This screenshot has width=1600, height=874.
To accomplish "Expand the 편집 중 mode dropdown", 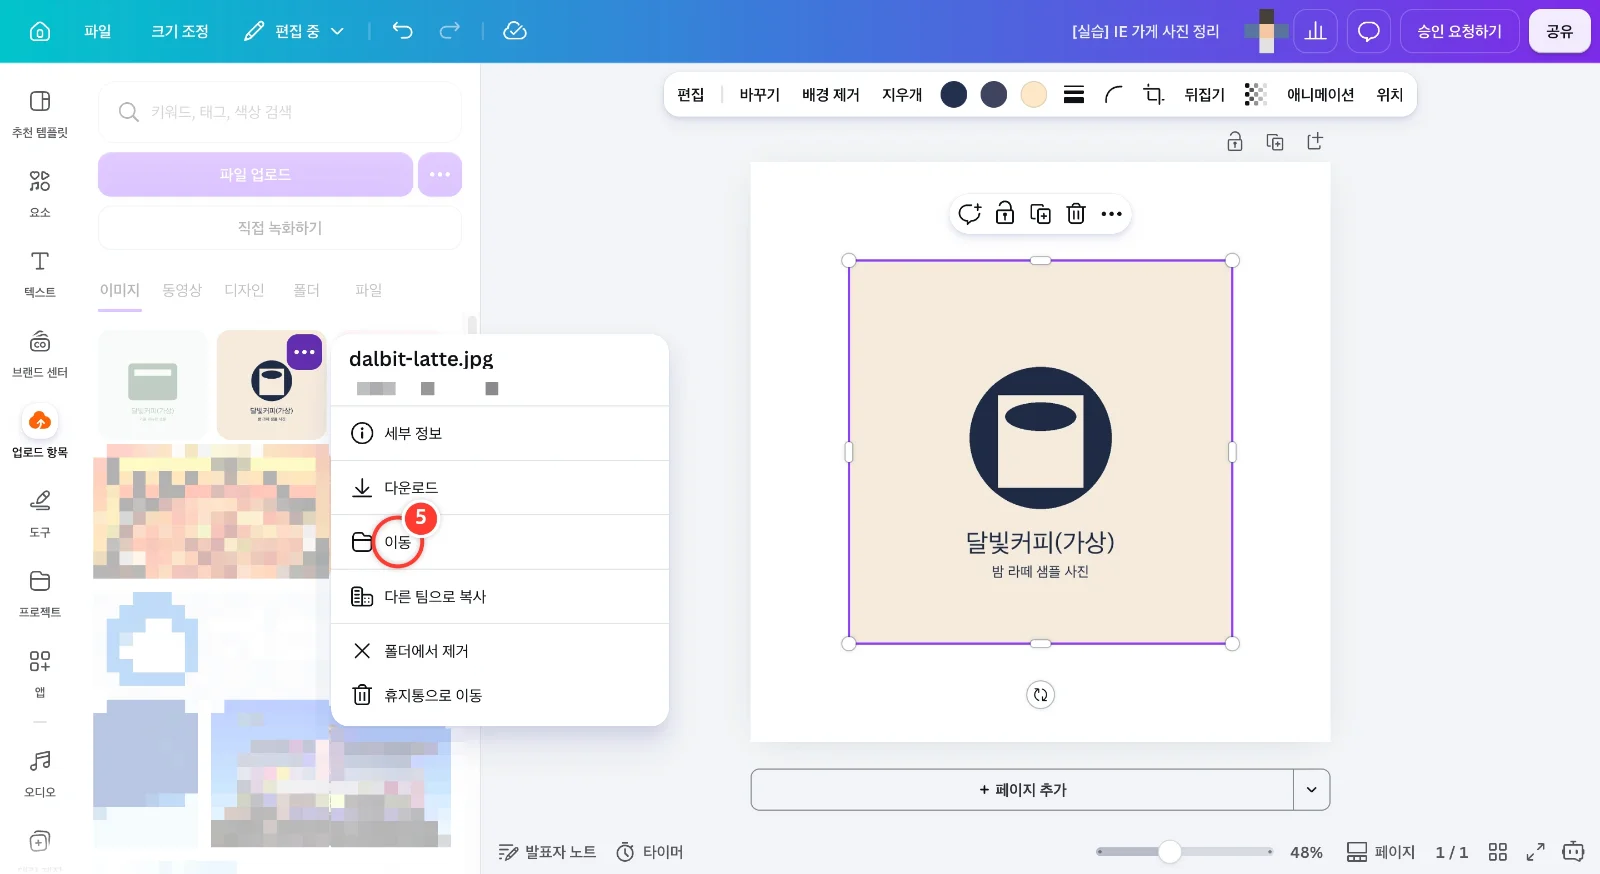I will 294,31.
